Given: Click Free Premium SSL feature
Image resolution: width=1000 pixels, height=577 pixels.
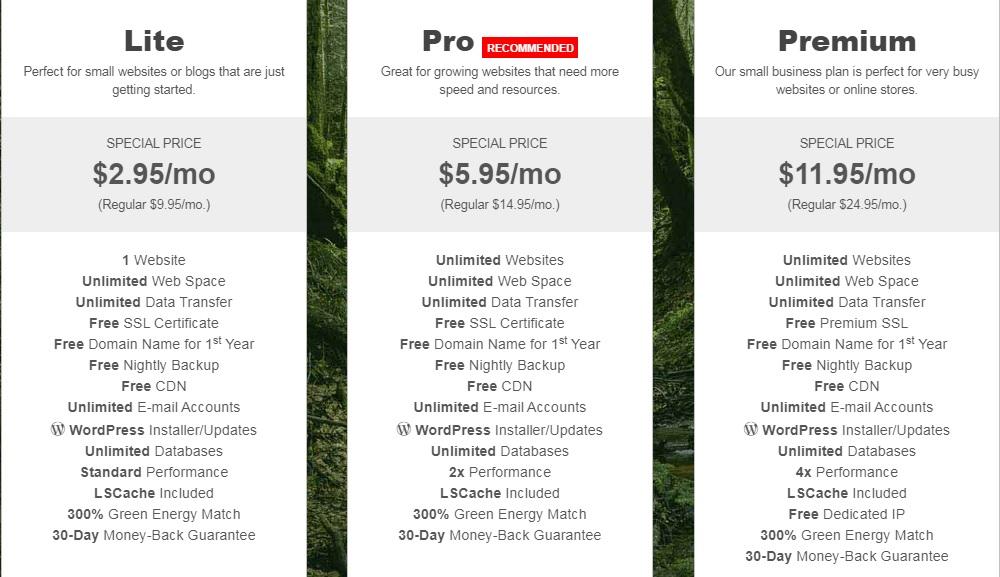Looking at the screenshot, I should coord(847,323).
